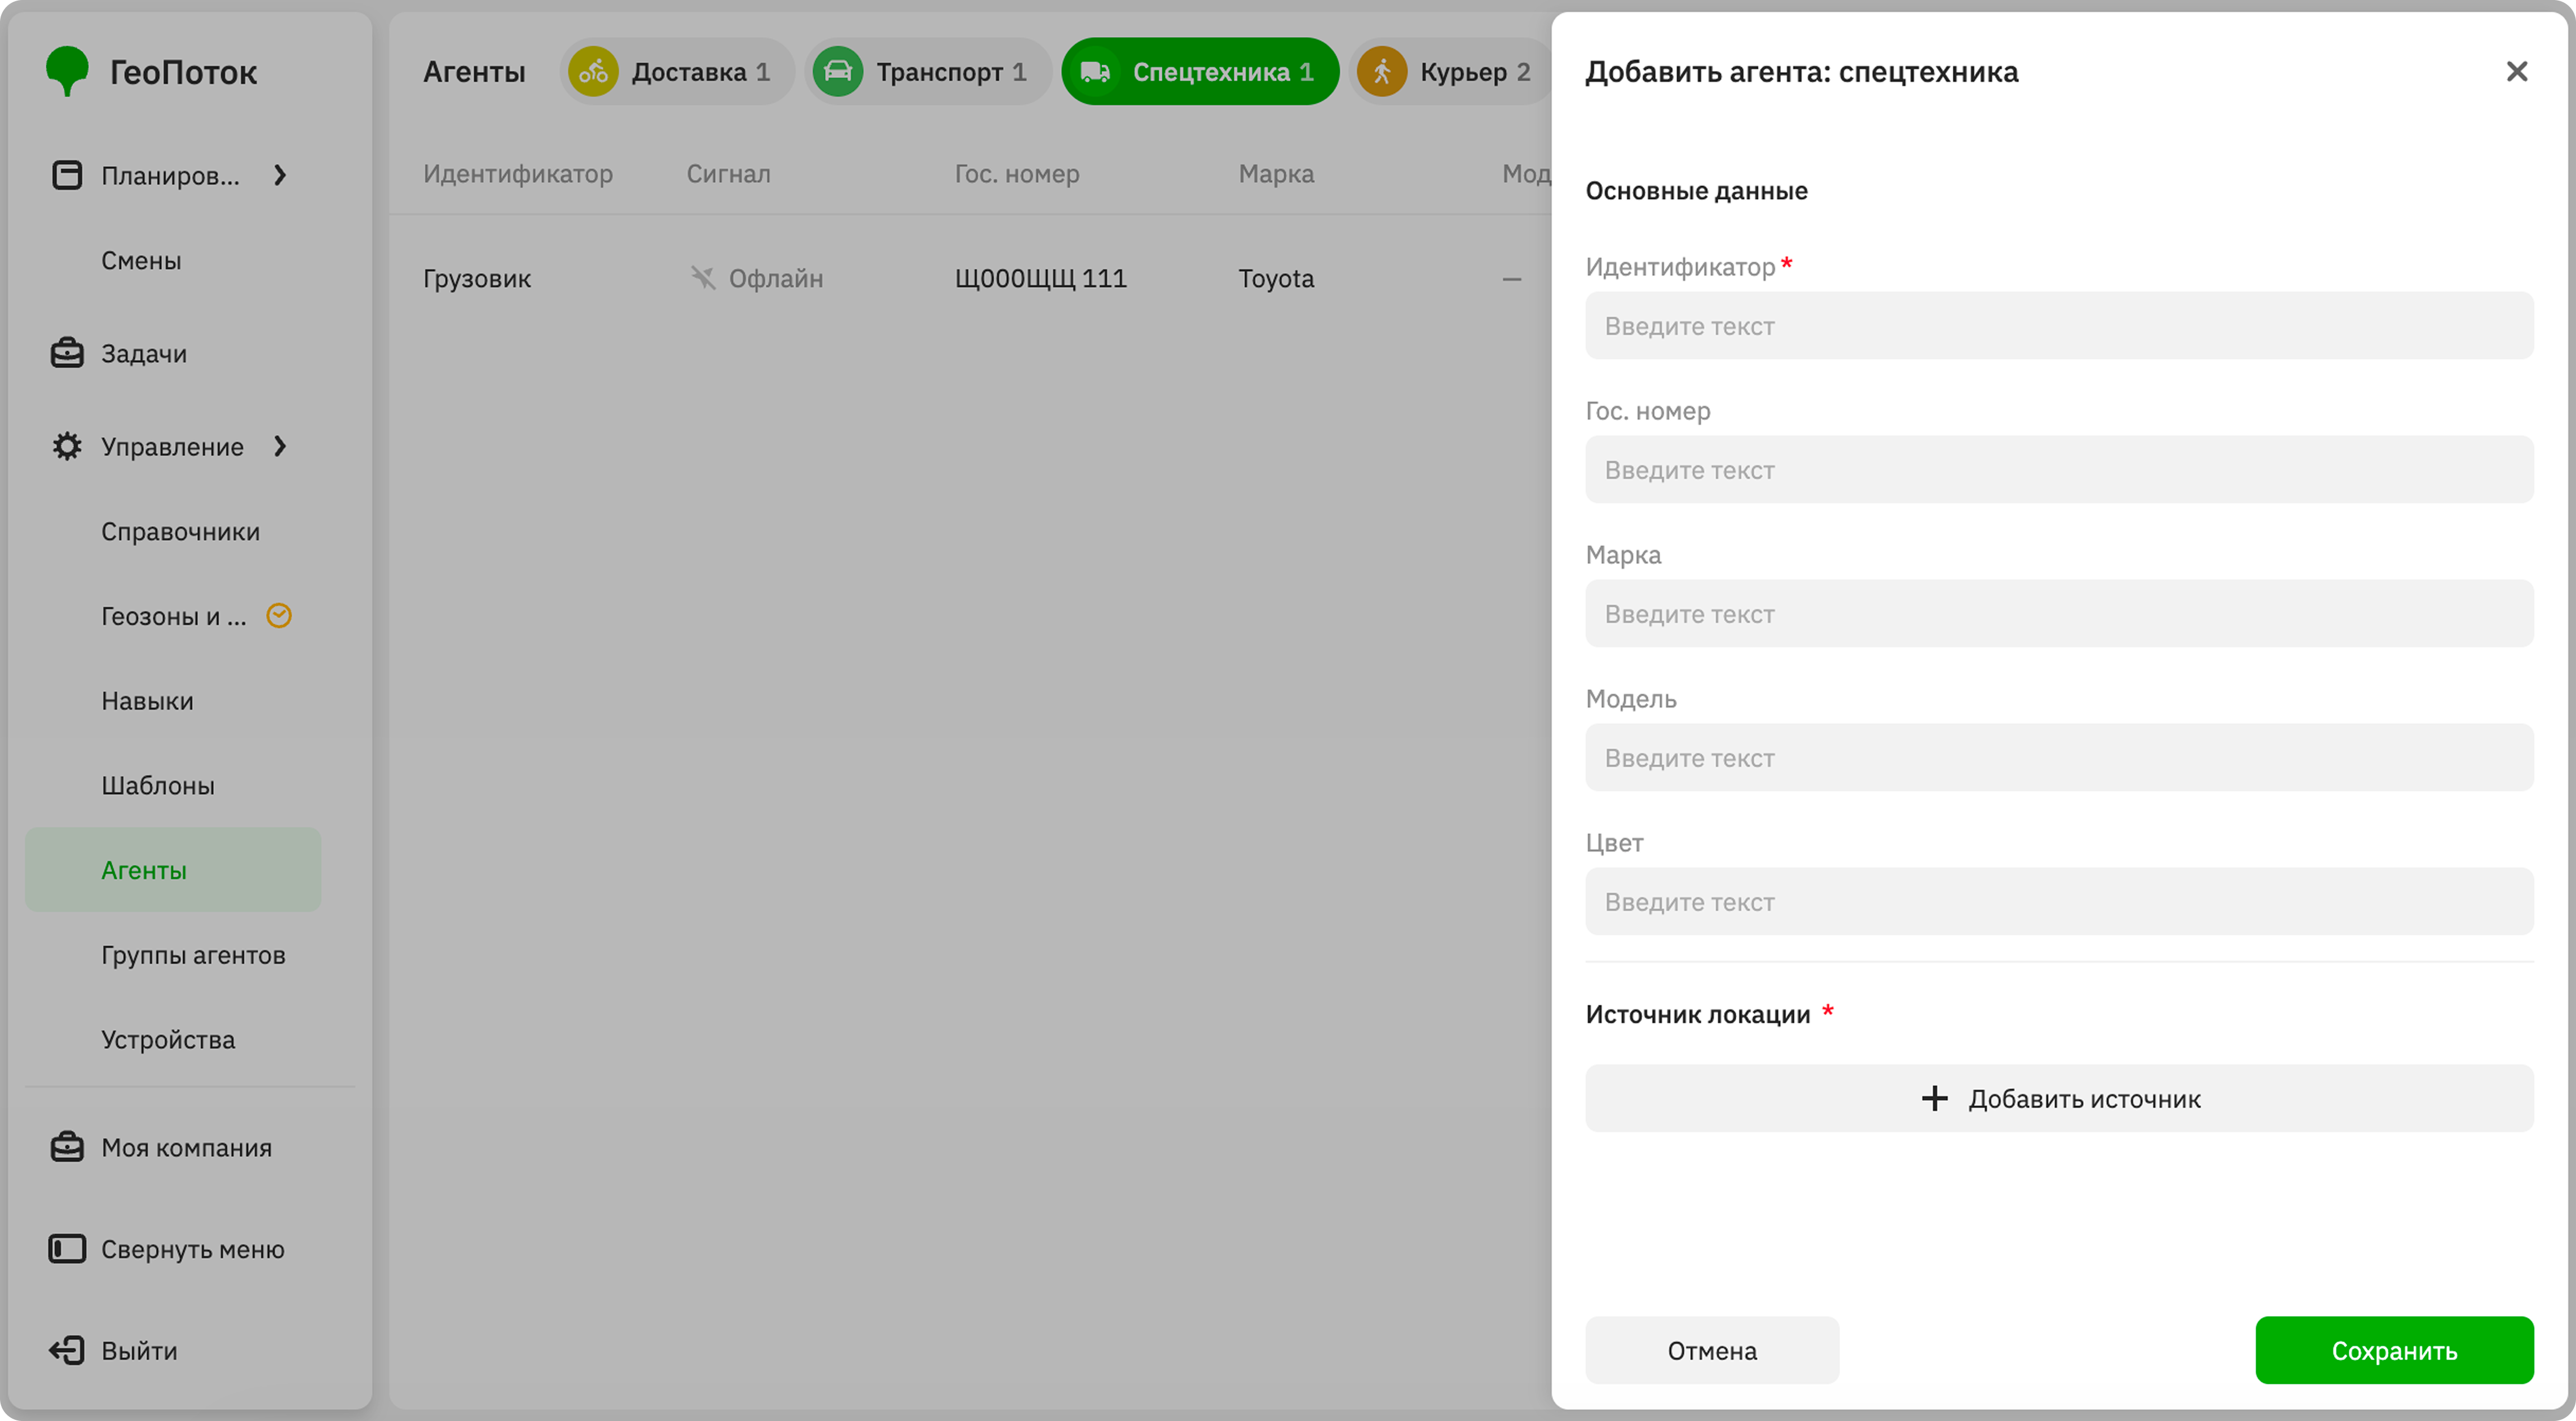Click the Офлайн status text
This screenshot has height=1421, width=2576.
click(x=776, y=278)
